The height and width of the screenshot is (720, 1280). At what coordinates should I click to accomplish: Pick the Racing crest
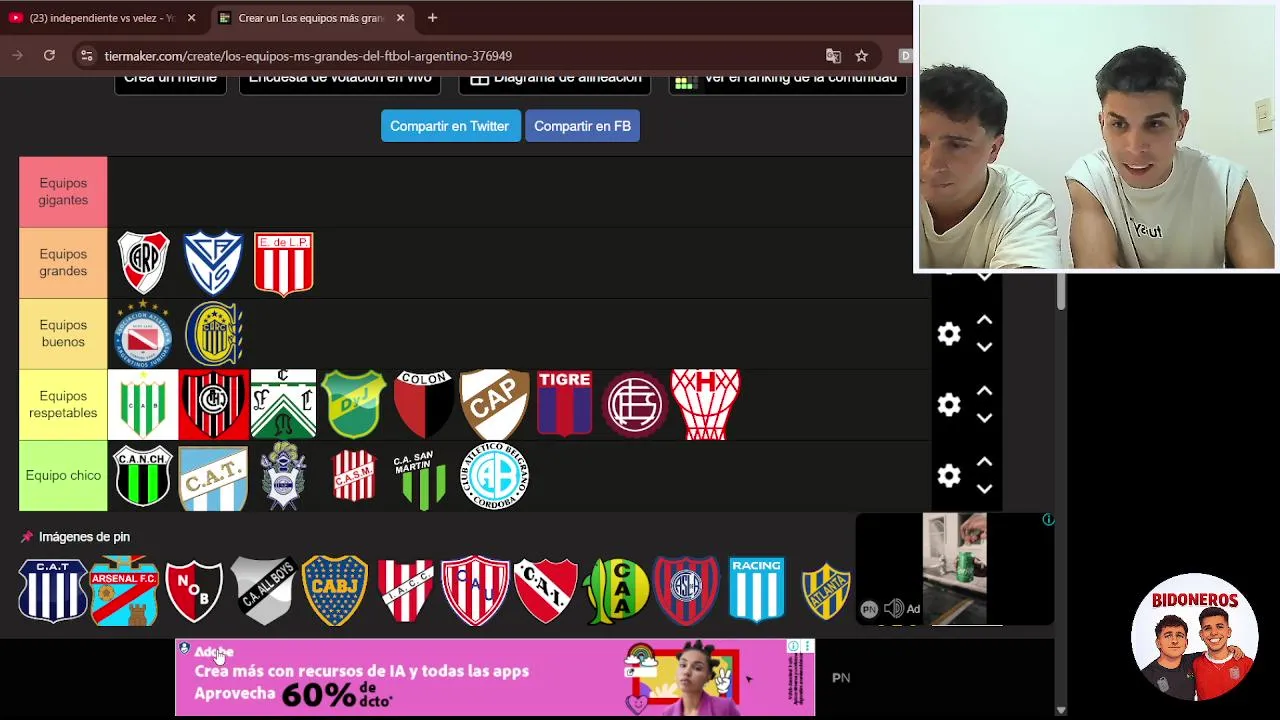pos(756,590)
